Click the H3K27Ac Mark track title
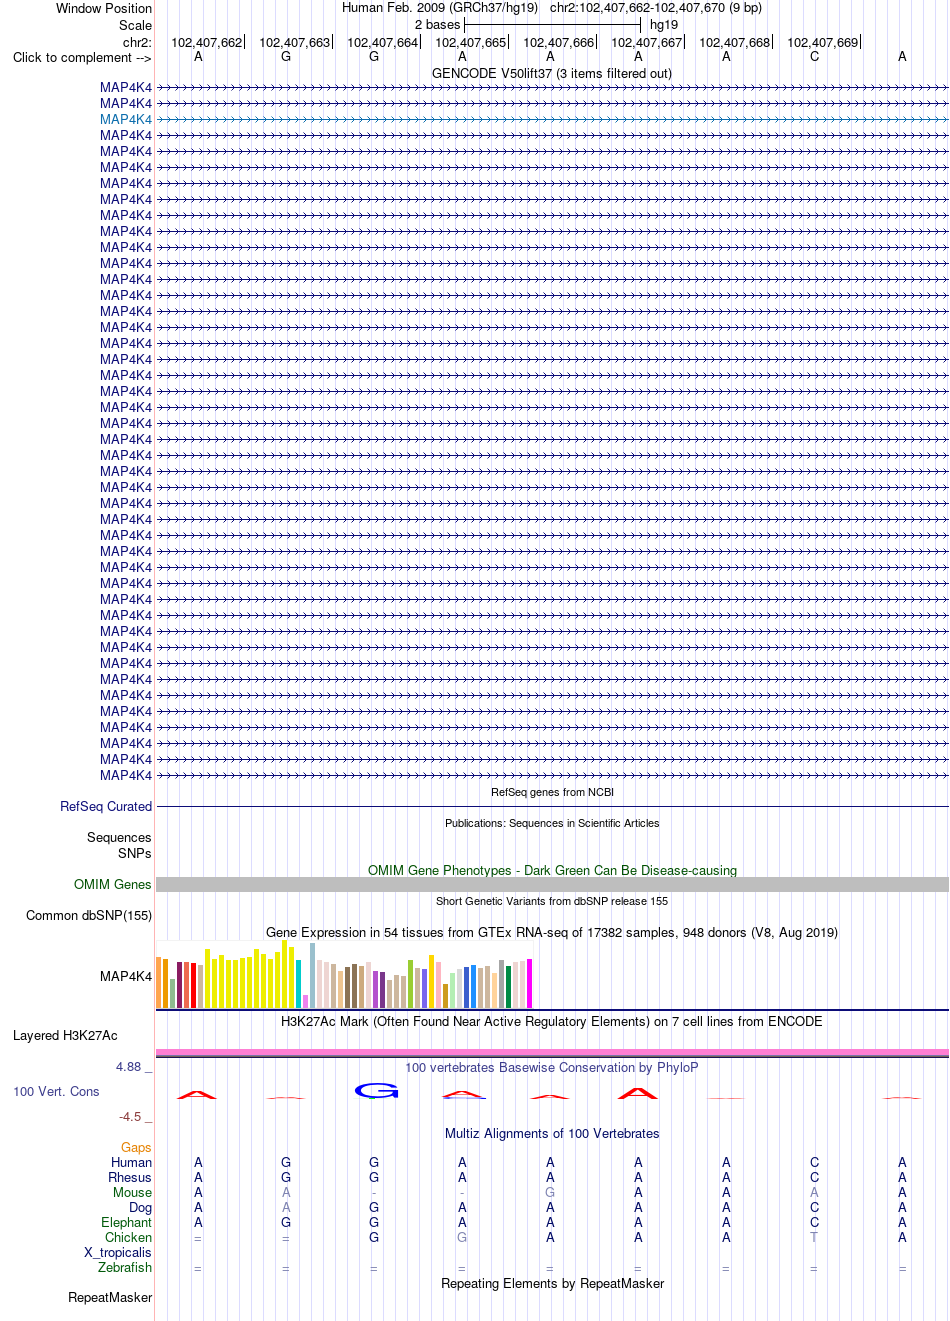This screenshot has height=1321, width=950. coord(552,1021)
